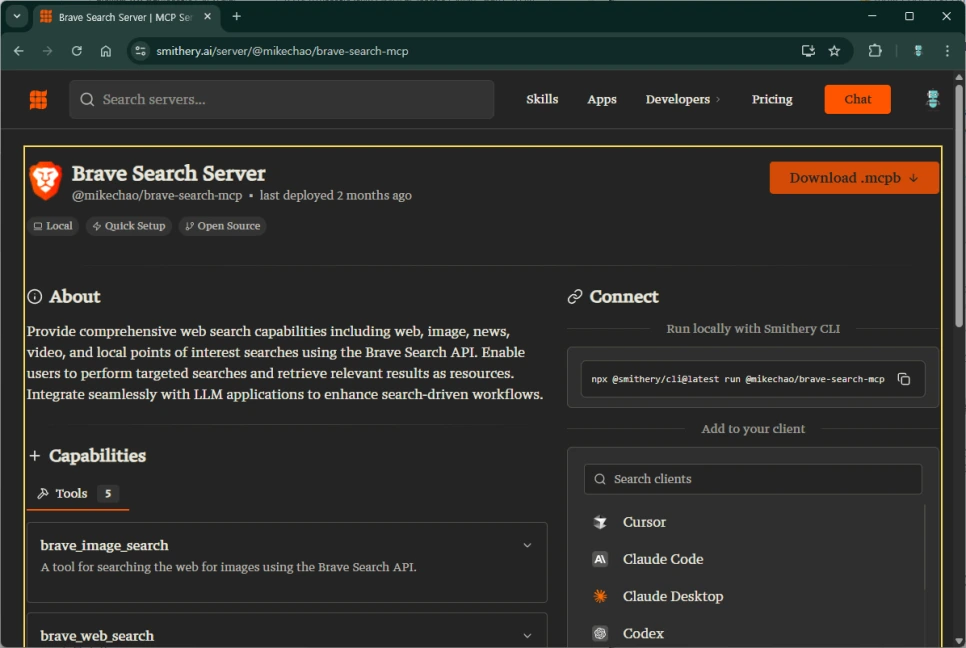Image resolution: width=966 pixels, height=648 pixels.
Task: Click the page vertical scrollbar thumb
Action: click(959, 206)
